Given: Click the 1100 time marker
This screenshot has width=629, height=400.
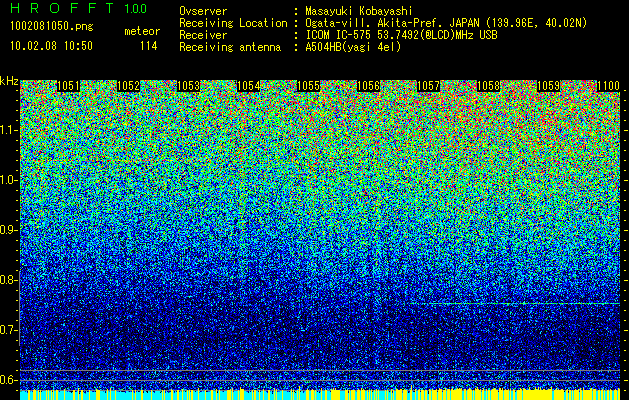Looking at the screenshot, I should 609,86.
